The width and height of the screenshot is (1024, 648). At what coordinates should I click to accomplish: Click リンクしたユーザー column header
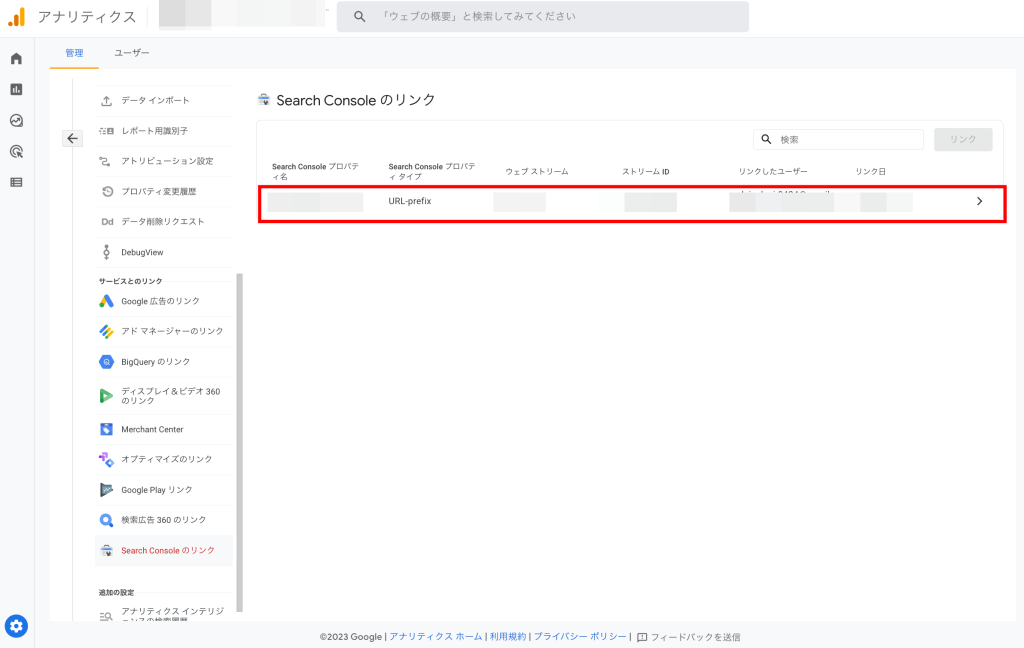coord(773,172)
